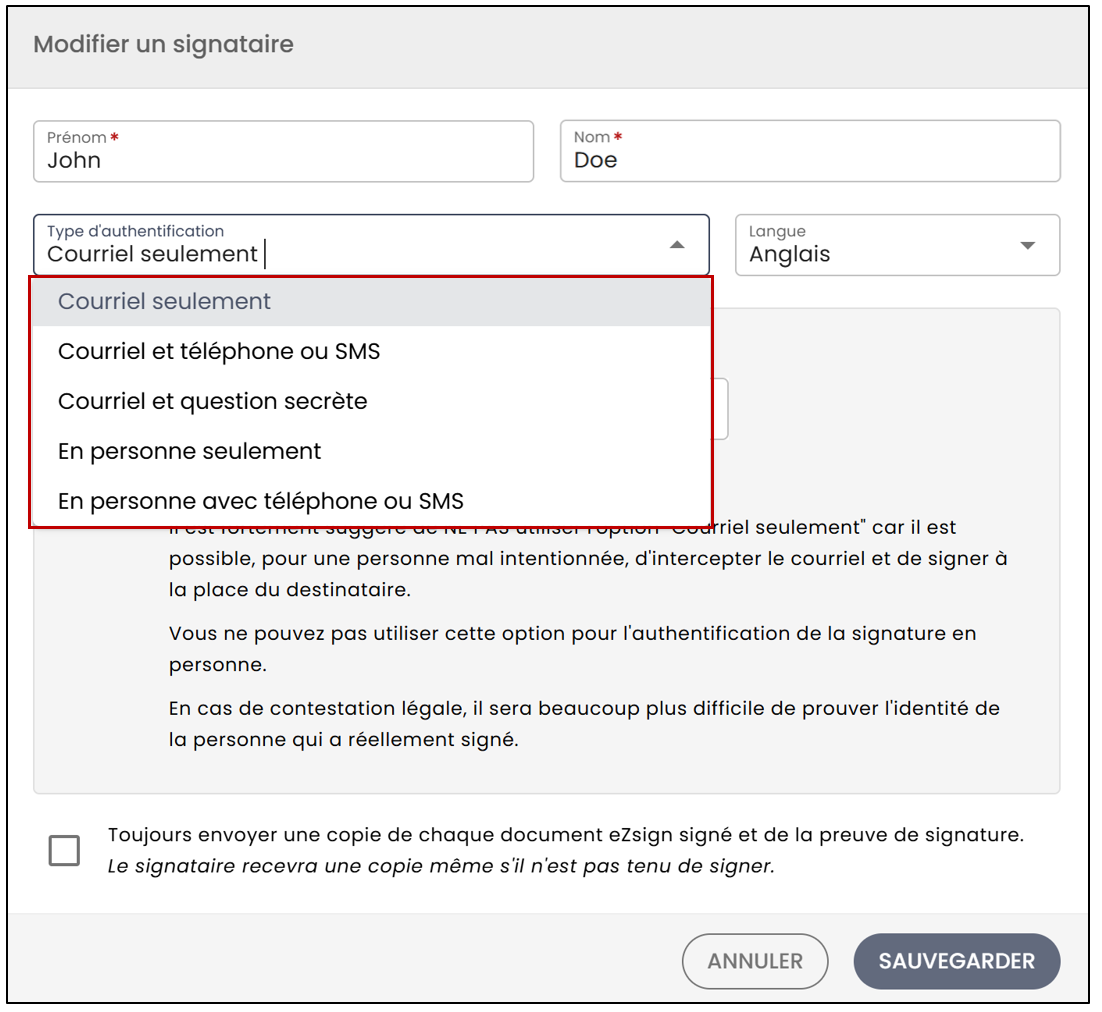Click the Type d'authentification combo box
The height and width of the screenshot is (1012, 1102).
point(371,245)
